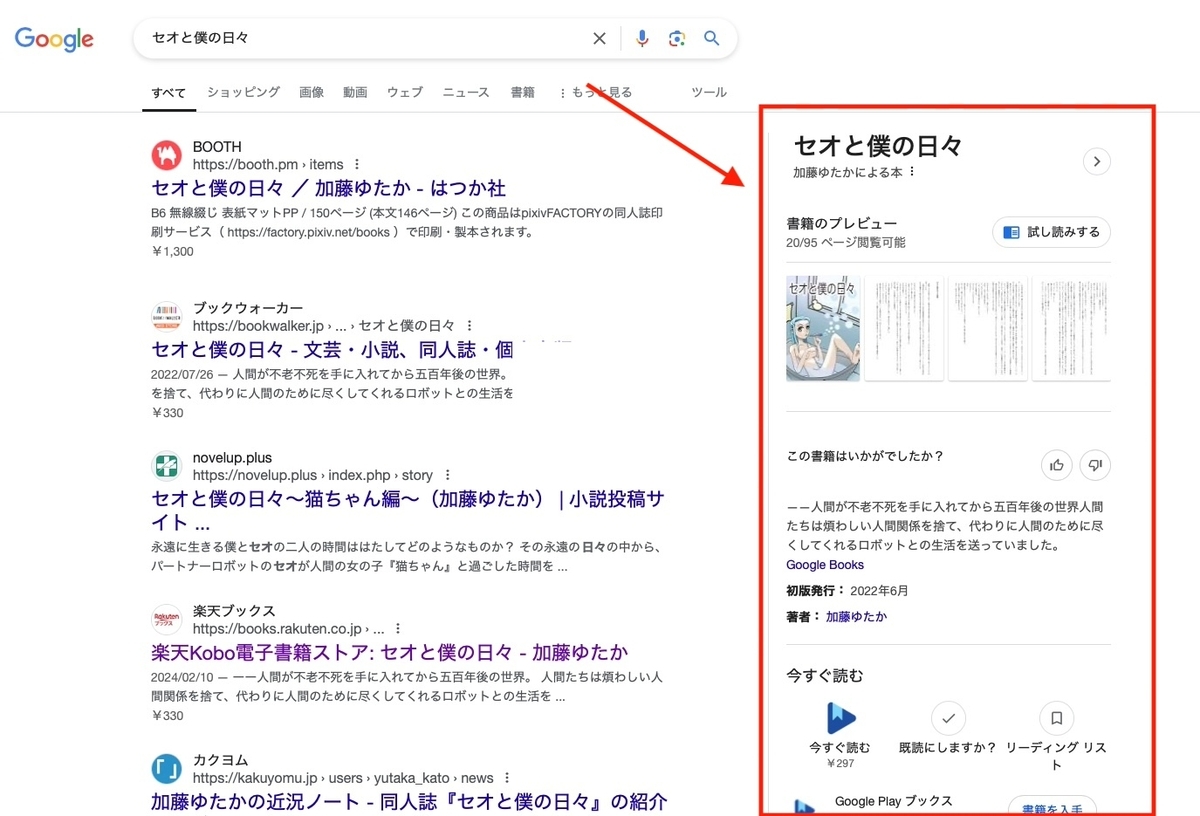Click the 書籍のプレビュー heading

tap(842, 223)
